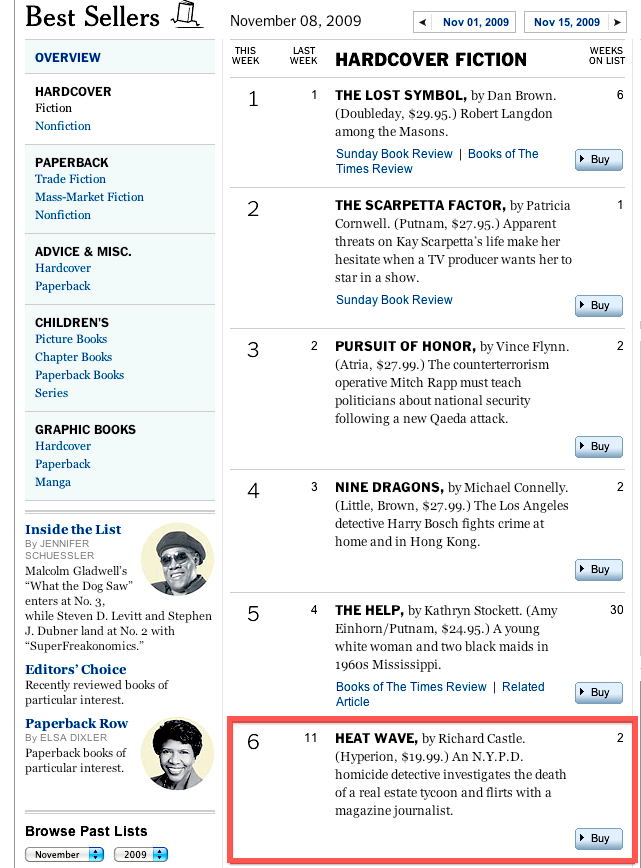Open the month dropdown showing November
The height and width of the screenshot is (868, 641).
pos(66,855)
